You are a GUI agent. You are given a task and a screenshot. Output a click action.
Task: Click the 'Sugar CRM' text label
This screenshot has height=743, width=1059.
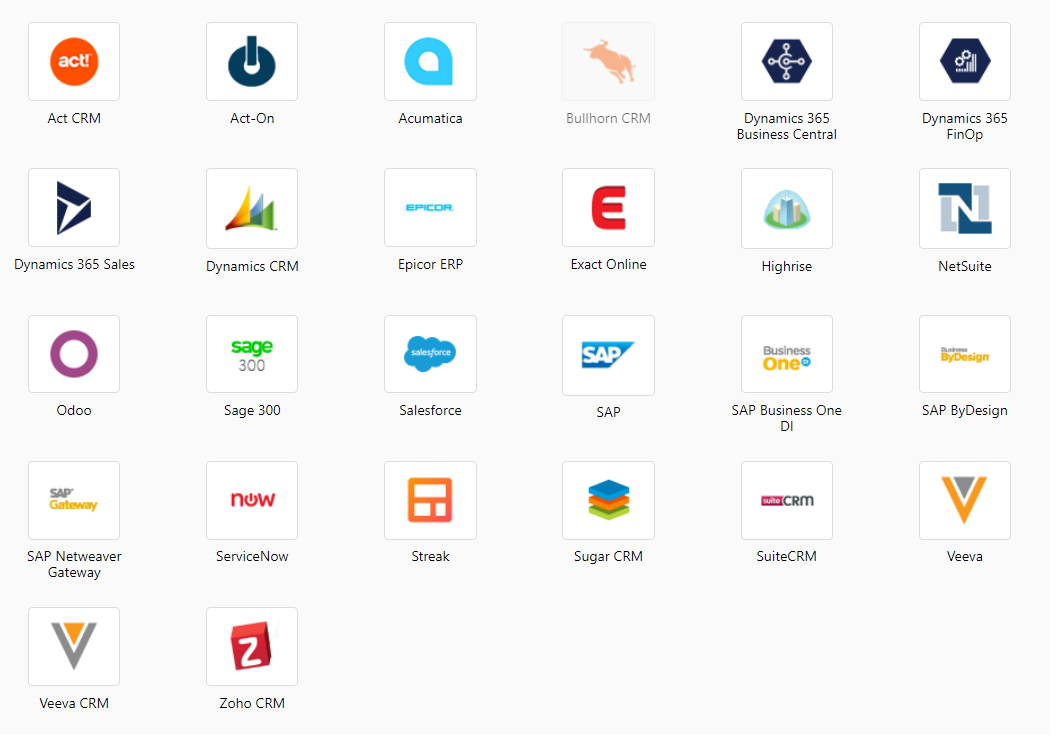tap(609, 556)
